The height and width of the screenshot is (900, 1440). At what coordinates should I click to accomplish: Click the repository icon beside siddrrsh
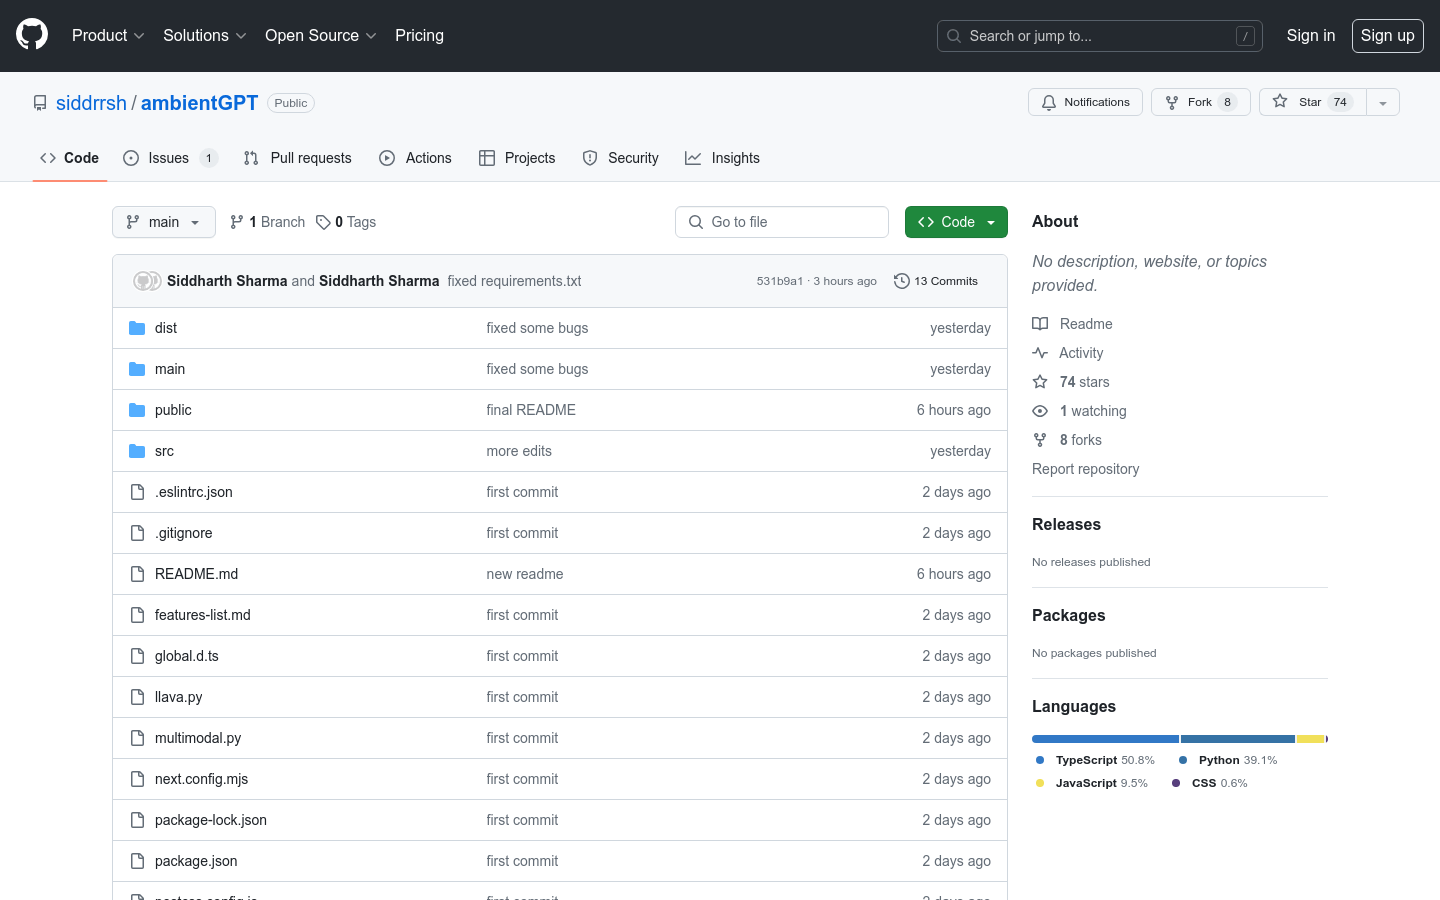point(40,103)
